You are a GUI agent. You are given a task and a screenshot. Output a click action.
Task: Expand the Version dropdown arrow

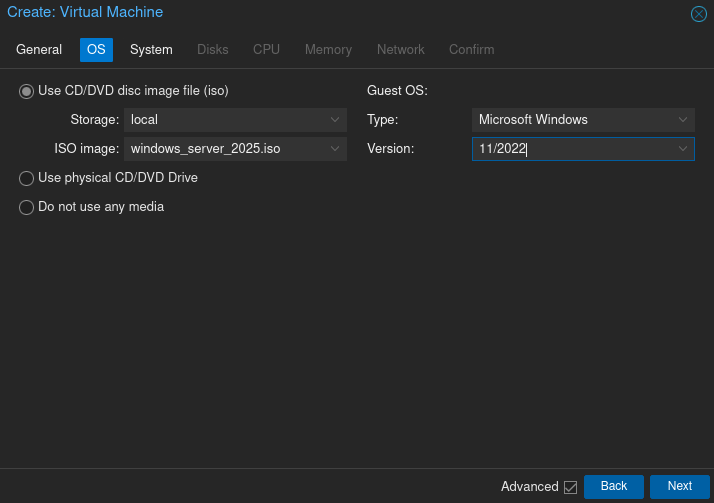683,149
